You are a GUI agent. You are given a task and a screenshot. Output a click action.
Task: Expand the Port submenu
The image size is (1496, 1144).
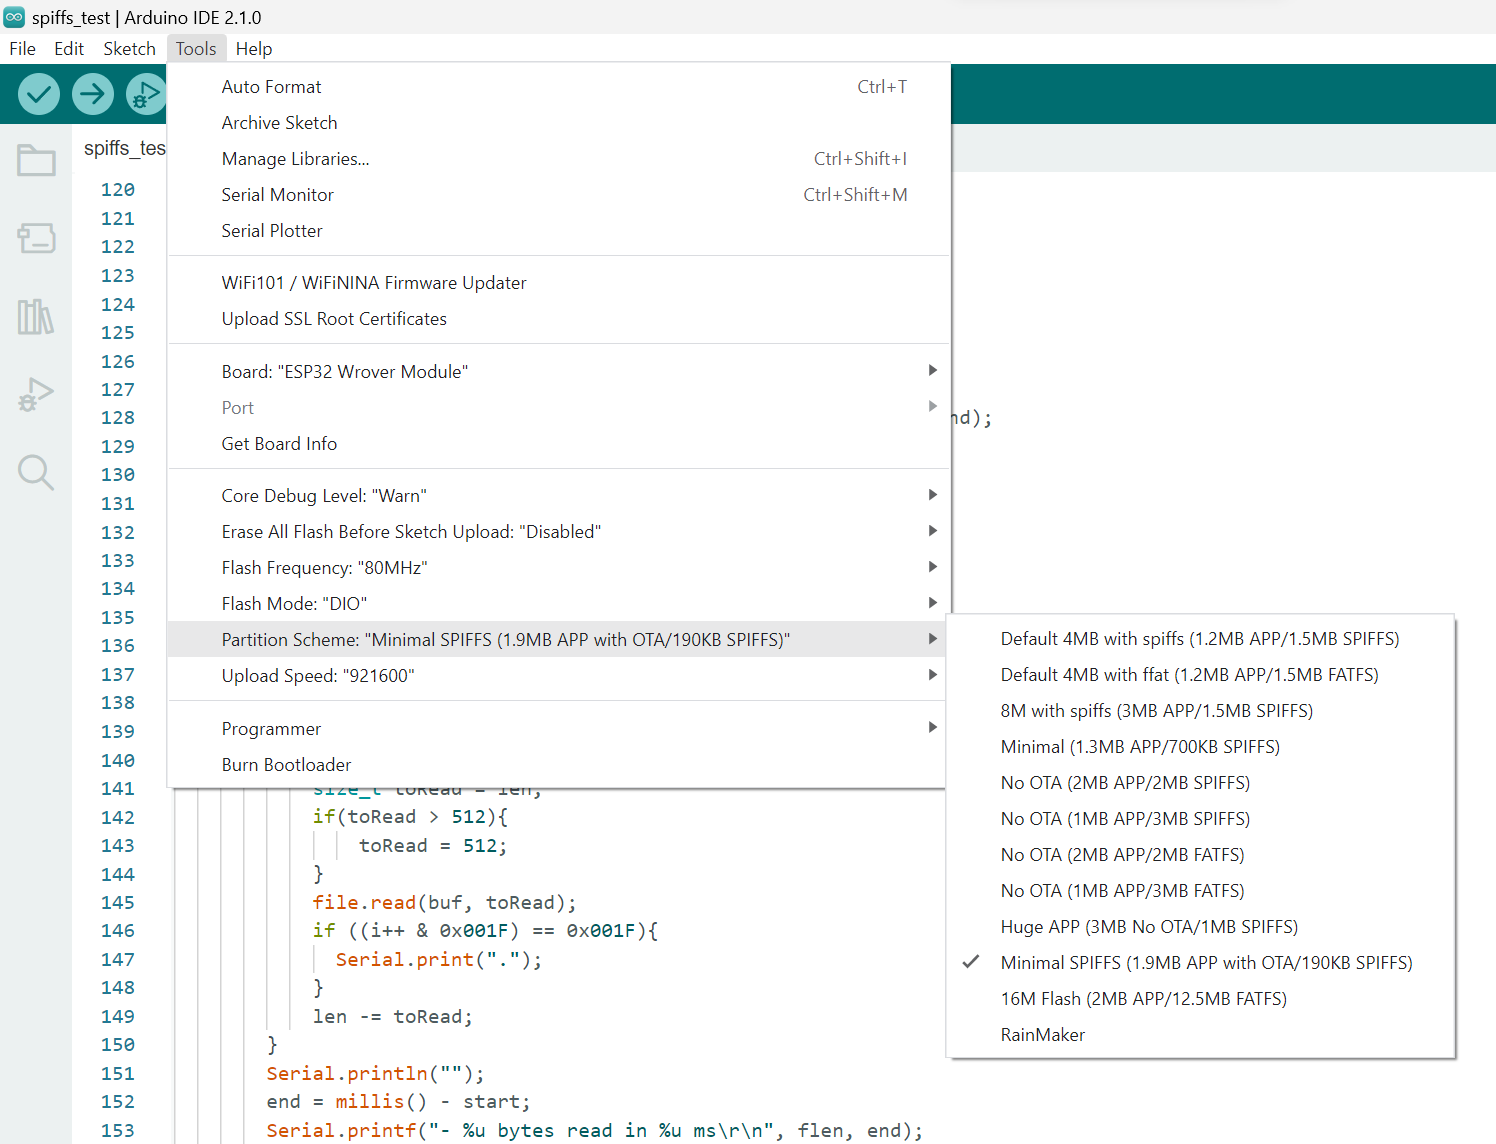pos(558,408)
